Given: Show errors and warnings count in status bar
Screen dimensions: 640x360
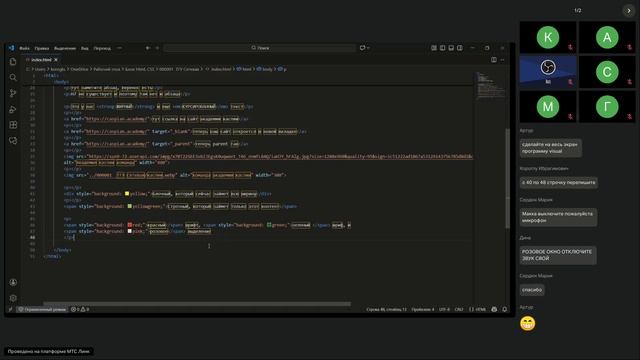Looking at the screenshot, I should tap(80, 309).
